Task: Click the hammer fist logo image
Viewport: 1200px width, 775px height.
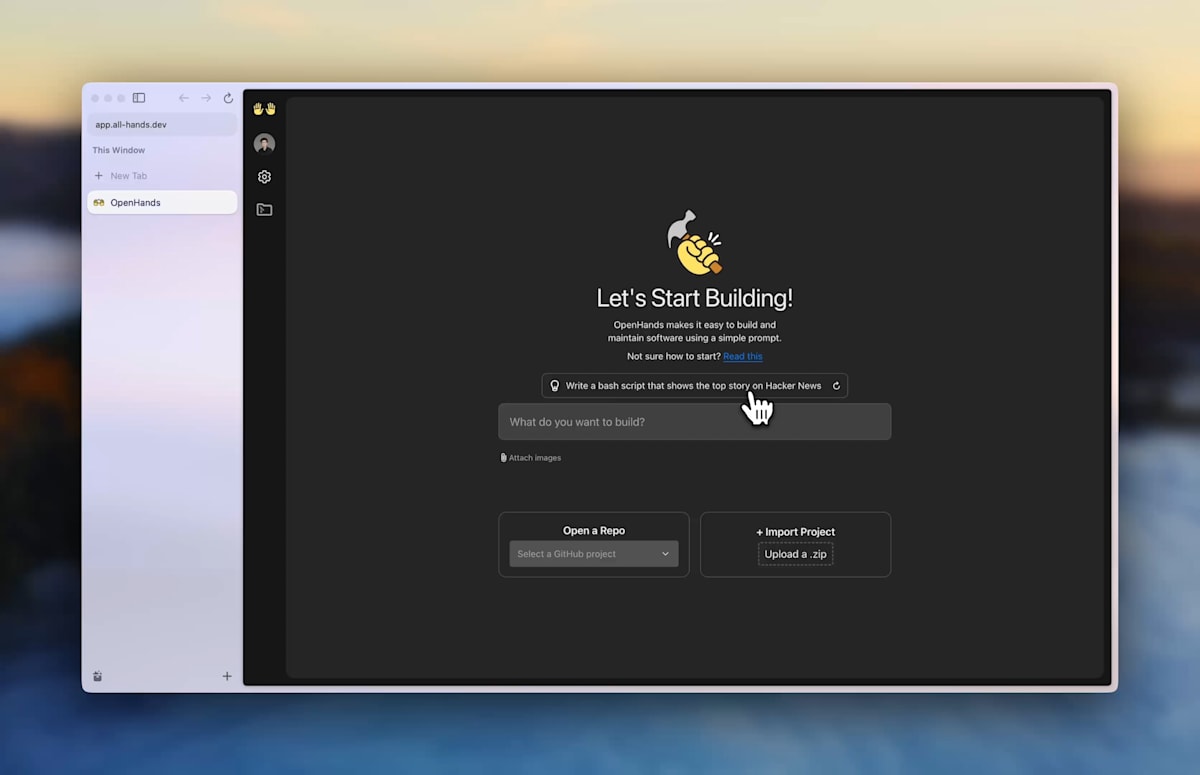Action: (695, 242)
